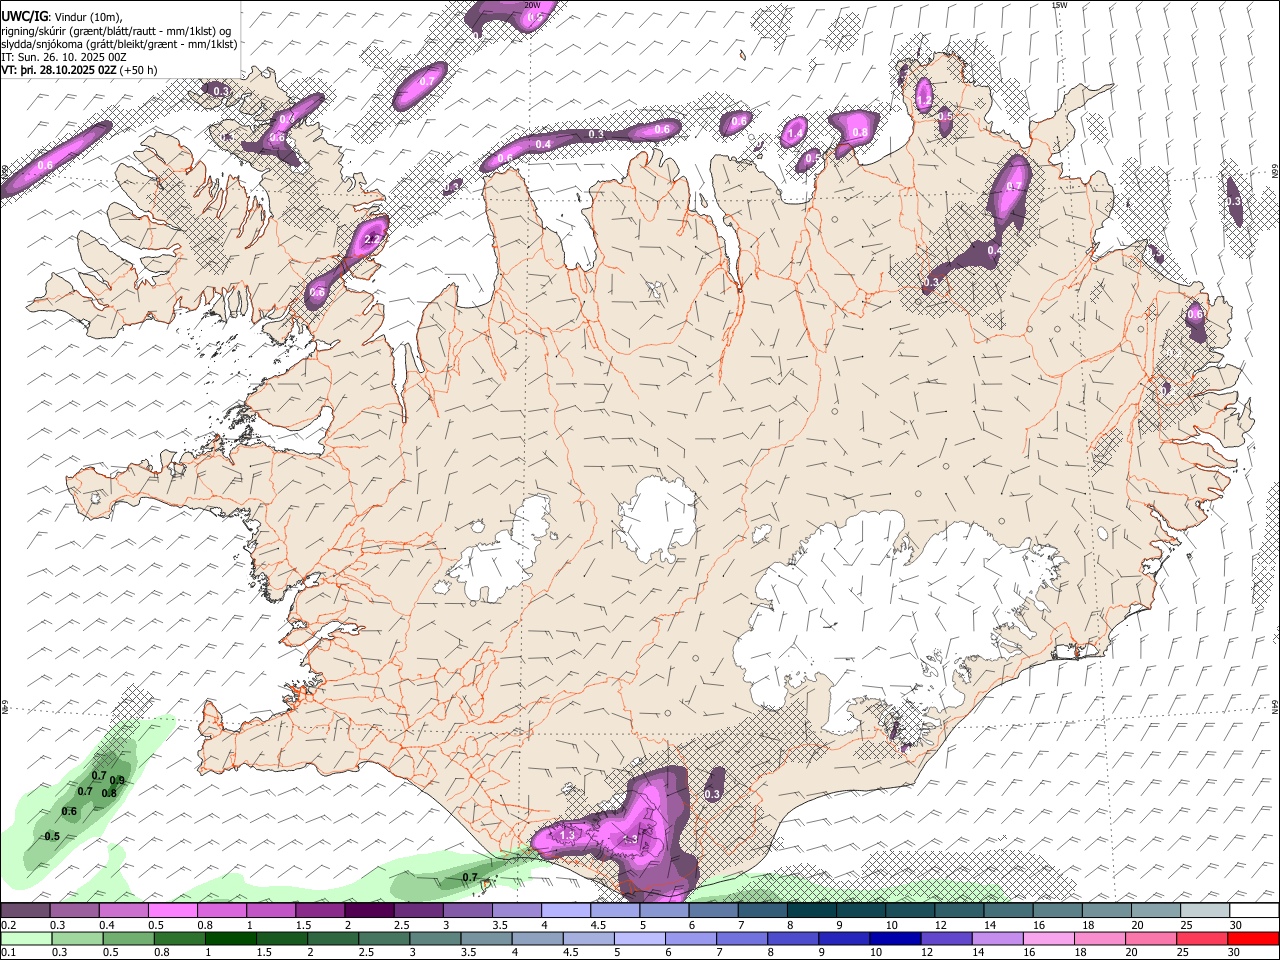This screenshot has height=960, width=1280.
Task: Click the 'rigning/skúrir' rain legend description line
Action: (x=116, y=30)
